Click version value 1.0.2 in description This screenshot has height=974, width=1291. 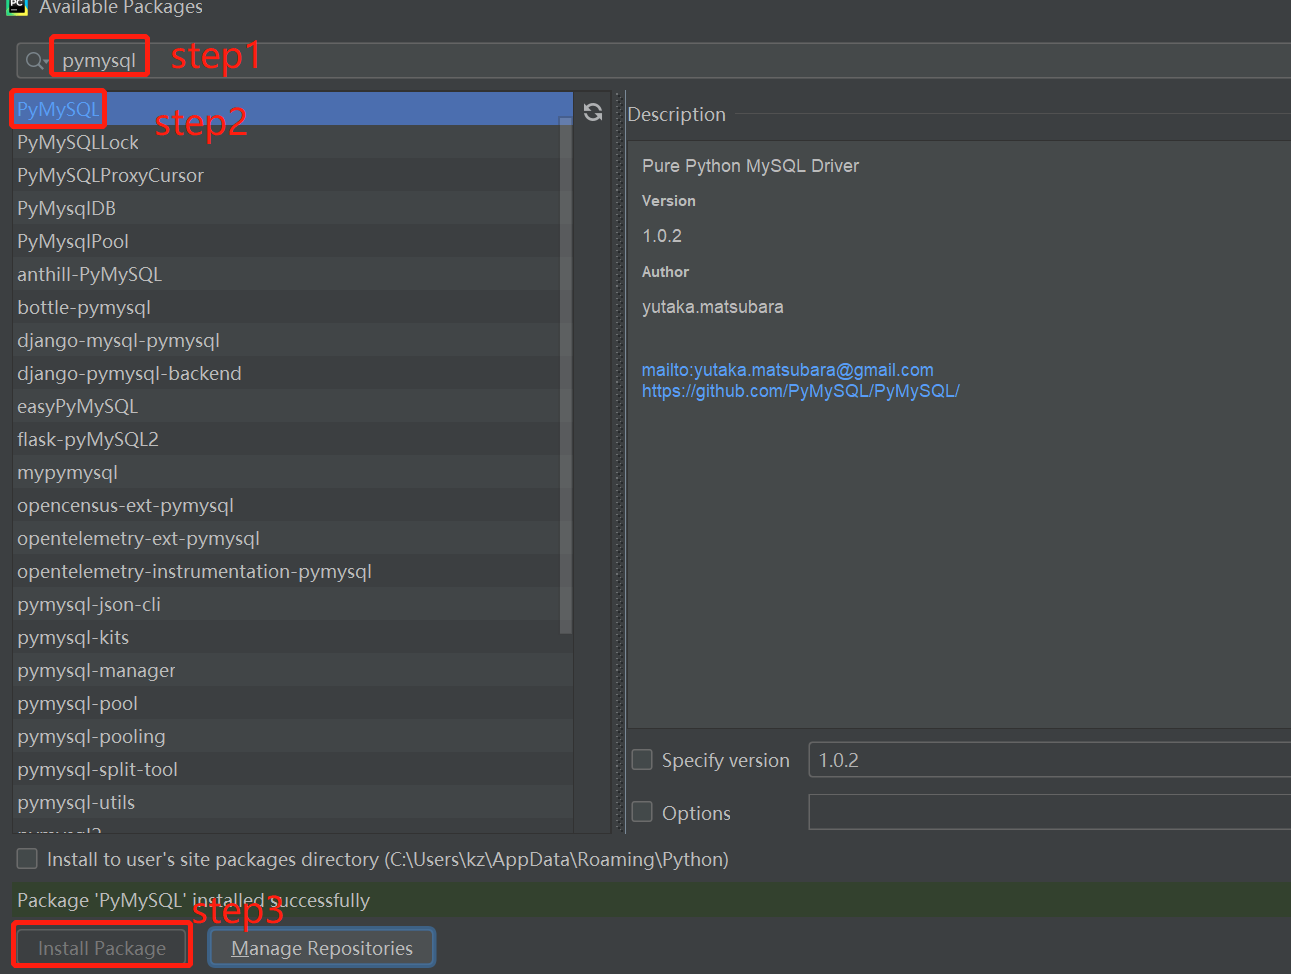click(662, 236)
